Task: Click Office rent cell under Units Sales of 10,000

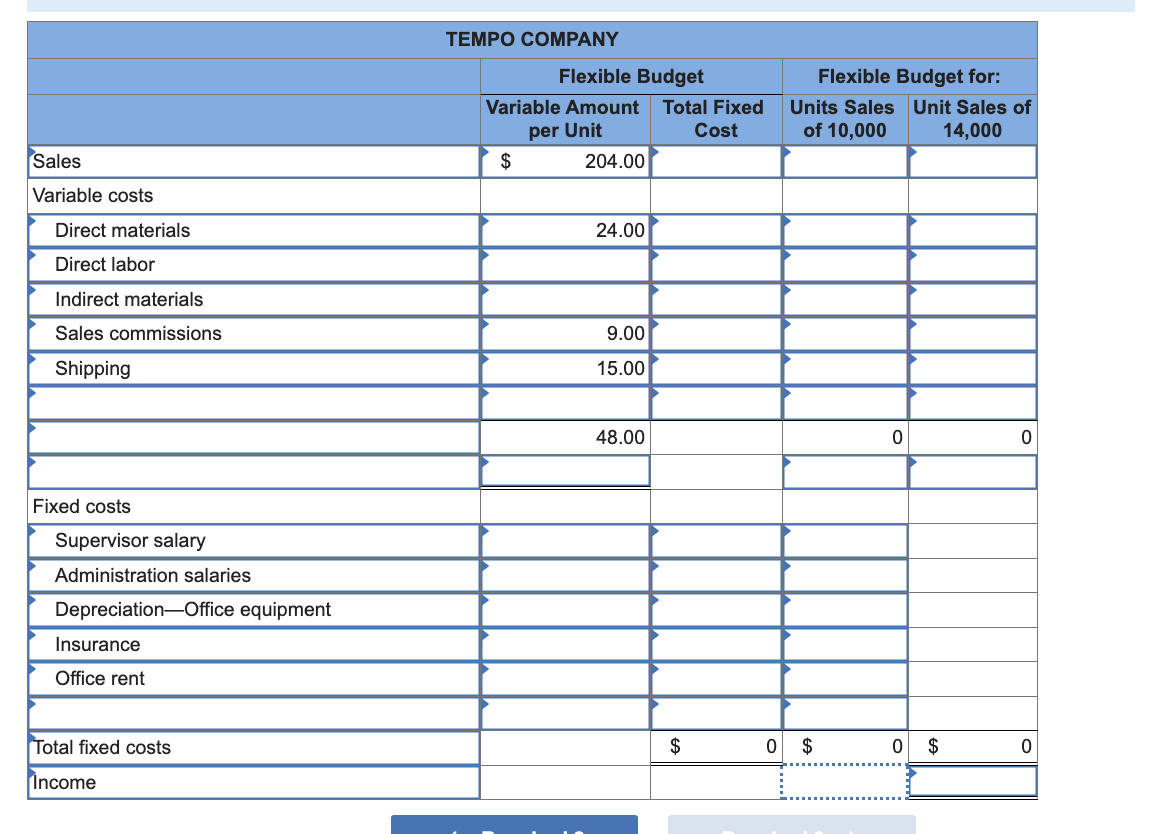Action: pos(845,679)
